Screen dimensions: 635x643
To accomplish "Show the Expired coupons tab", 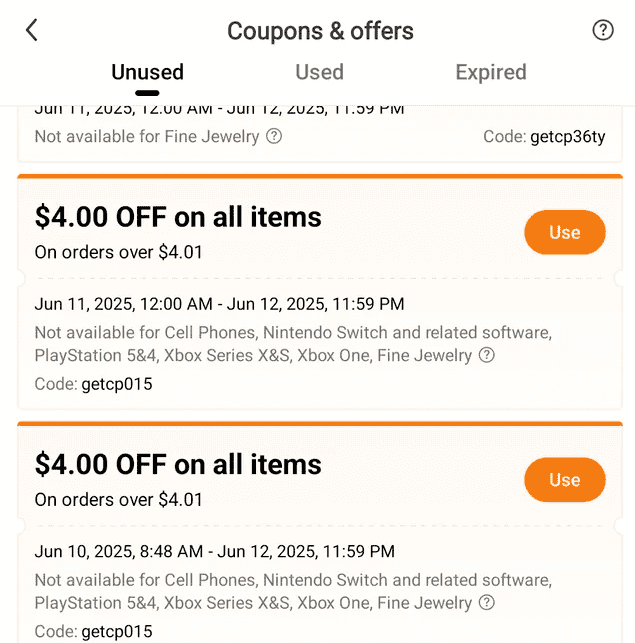I will click(490, 72).
